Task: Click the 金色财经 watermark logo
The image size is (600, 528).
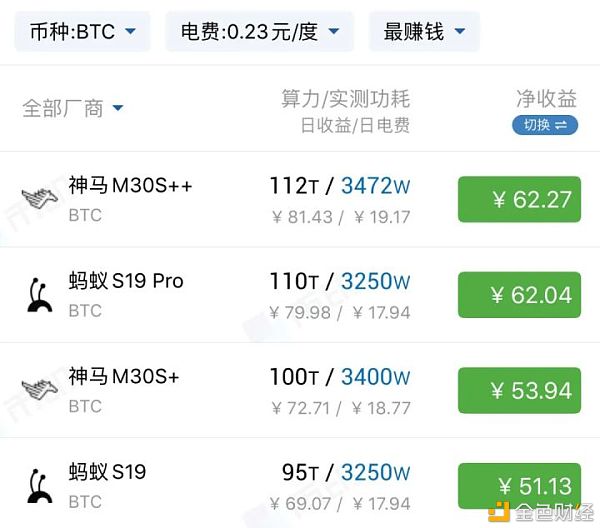Action: tap(541, 512)
